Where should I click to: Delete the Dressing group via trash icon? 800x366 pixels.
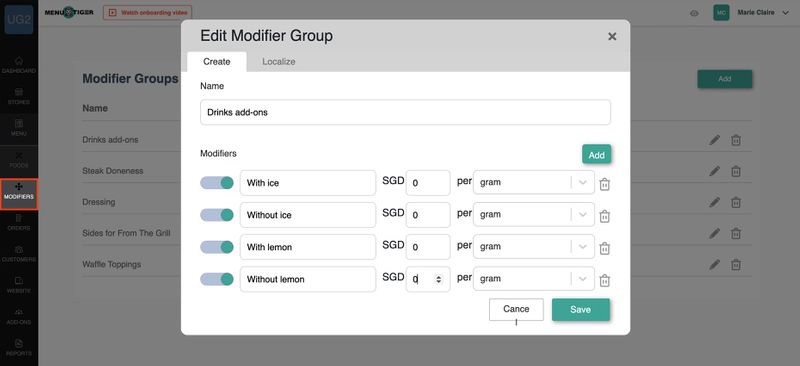(x=736, y=202)
